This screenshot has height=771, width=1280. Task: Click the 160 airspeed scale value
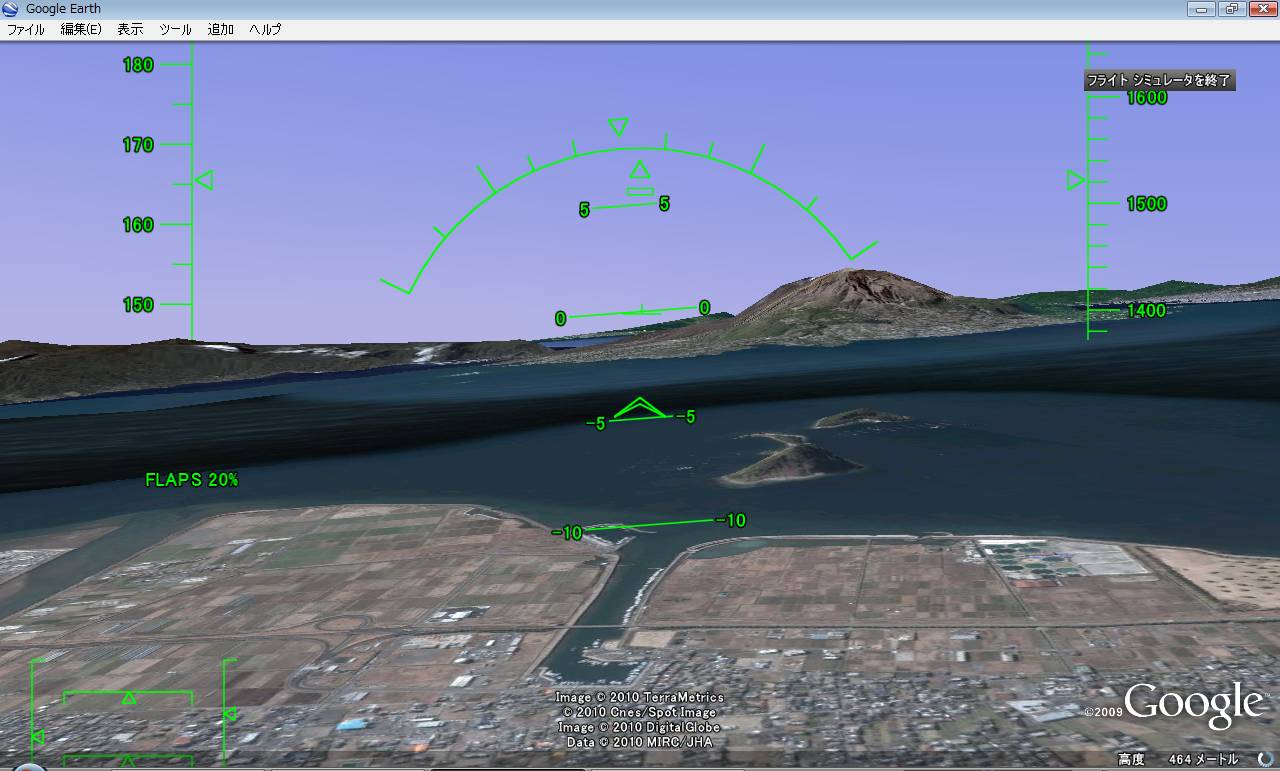(138, 225)
